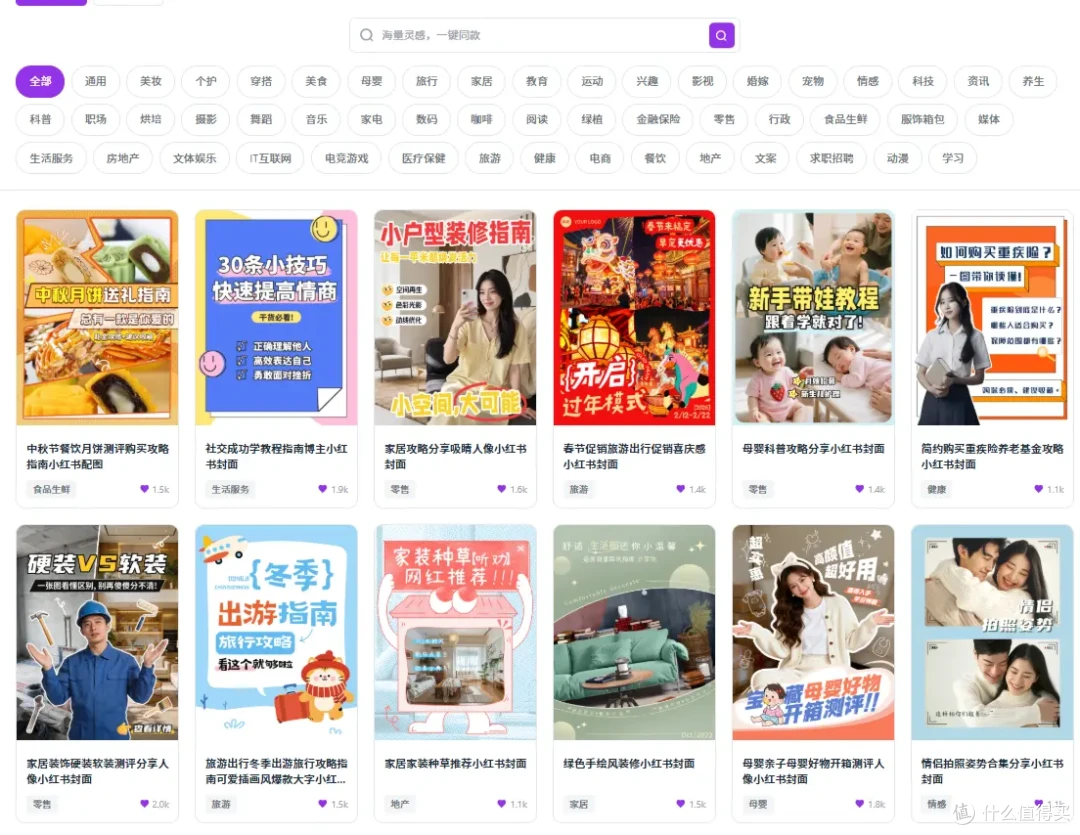Select the 母婴 category filter
The width and height of the screenshot is (1080, 835).
pos(372,81)
